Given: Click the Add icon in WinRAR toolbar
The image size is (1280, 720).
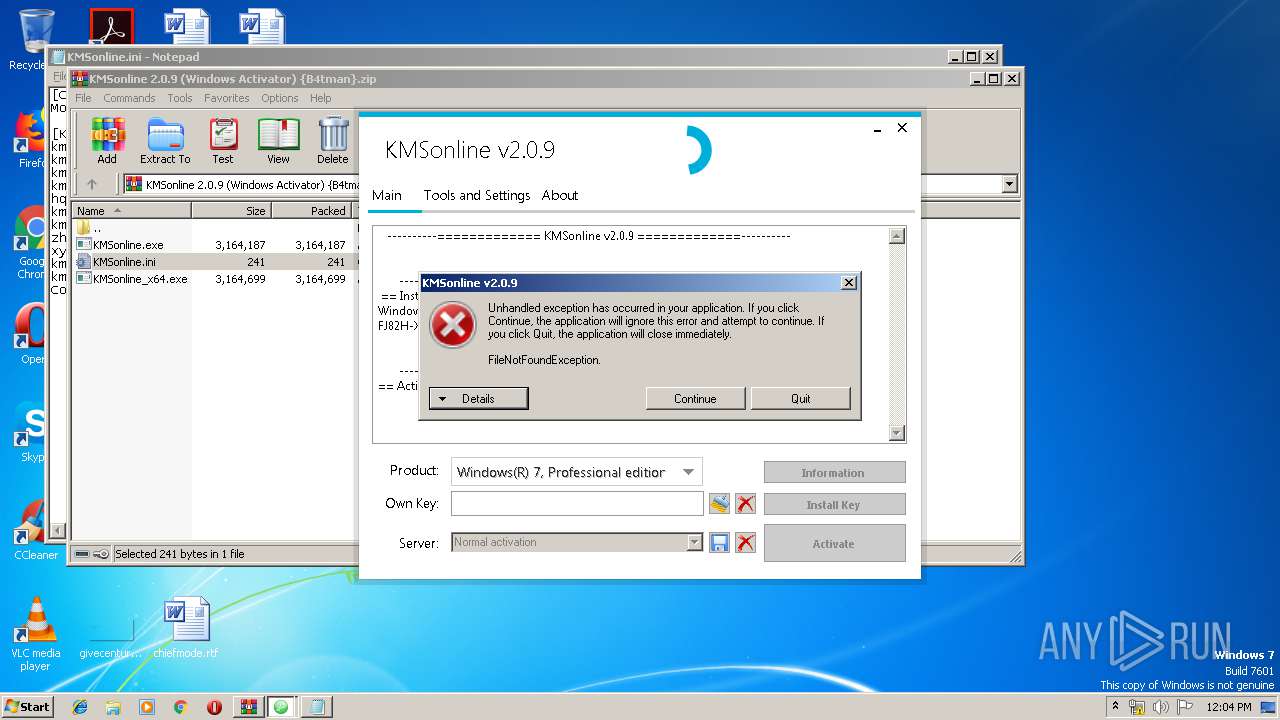Looking at the screenshot, I should (x=107, y=141).
